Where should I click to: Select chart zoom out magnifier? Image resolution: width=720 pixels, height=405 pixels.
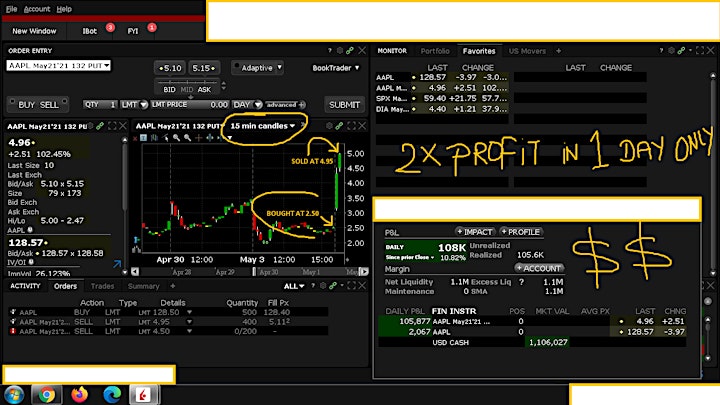pos(187,137)
